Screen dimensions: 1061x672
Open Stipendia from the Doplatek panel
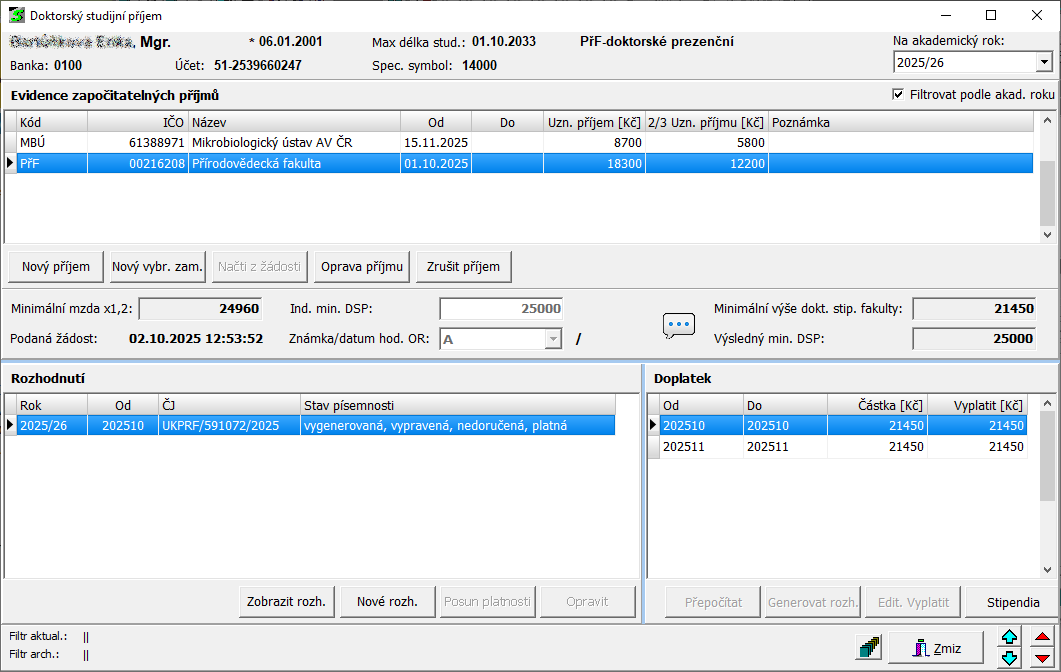[1012, 603]
